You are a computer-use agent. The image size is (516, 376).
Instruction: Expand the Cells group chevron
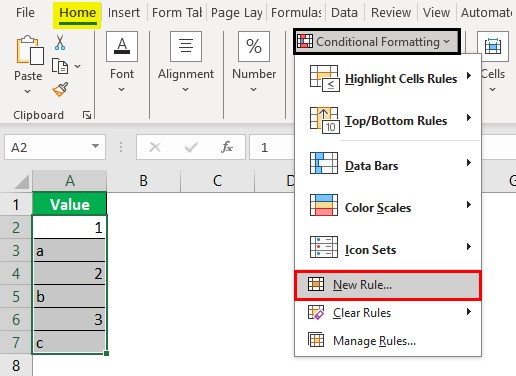point(492,89)
